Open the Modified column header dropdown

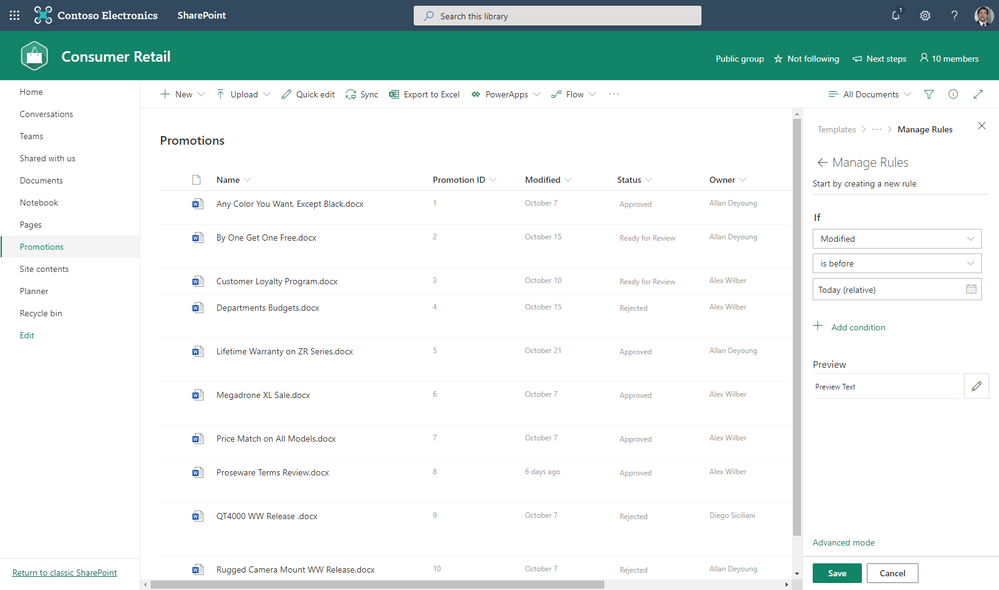point(568,180)
